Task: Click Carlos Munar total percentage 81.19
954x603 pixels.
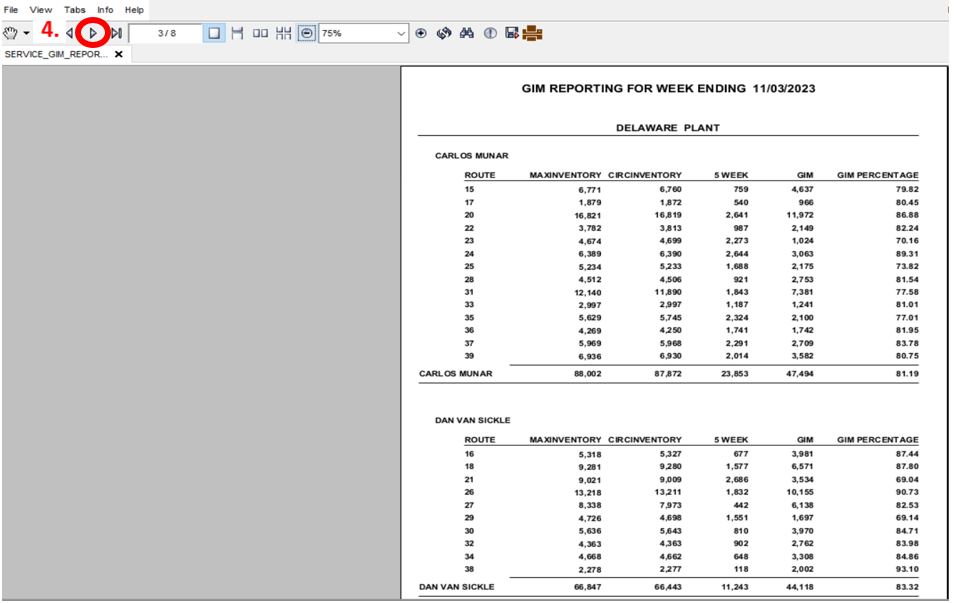Action: click(907, 374)
